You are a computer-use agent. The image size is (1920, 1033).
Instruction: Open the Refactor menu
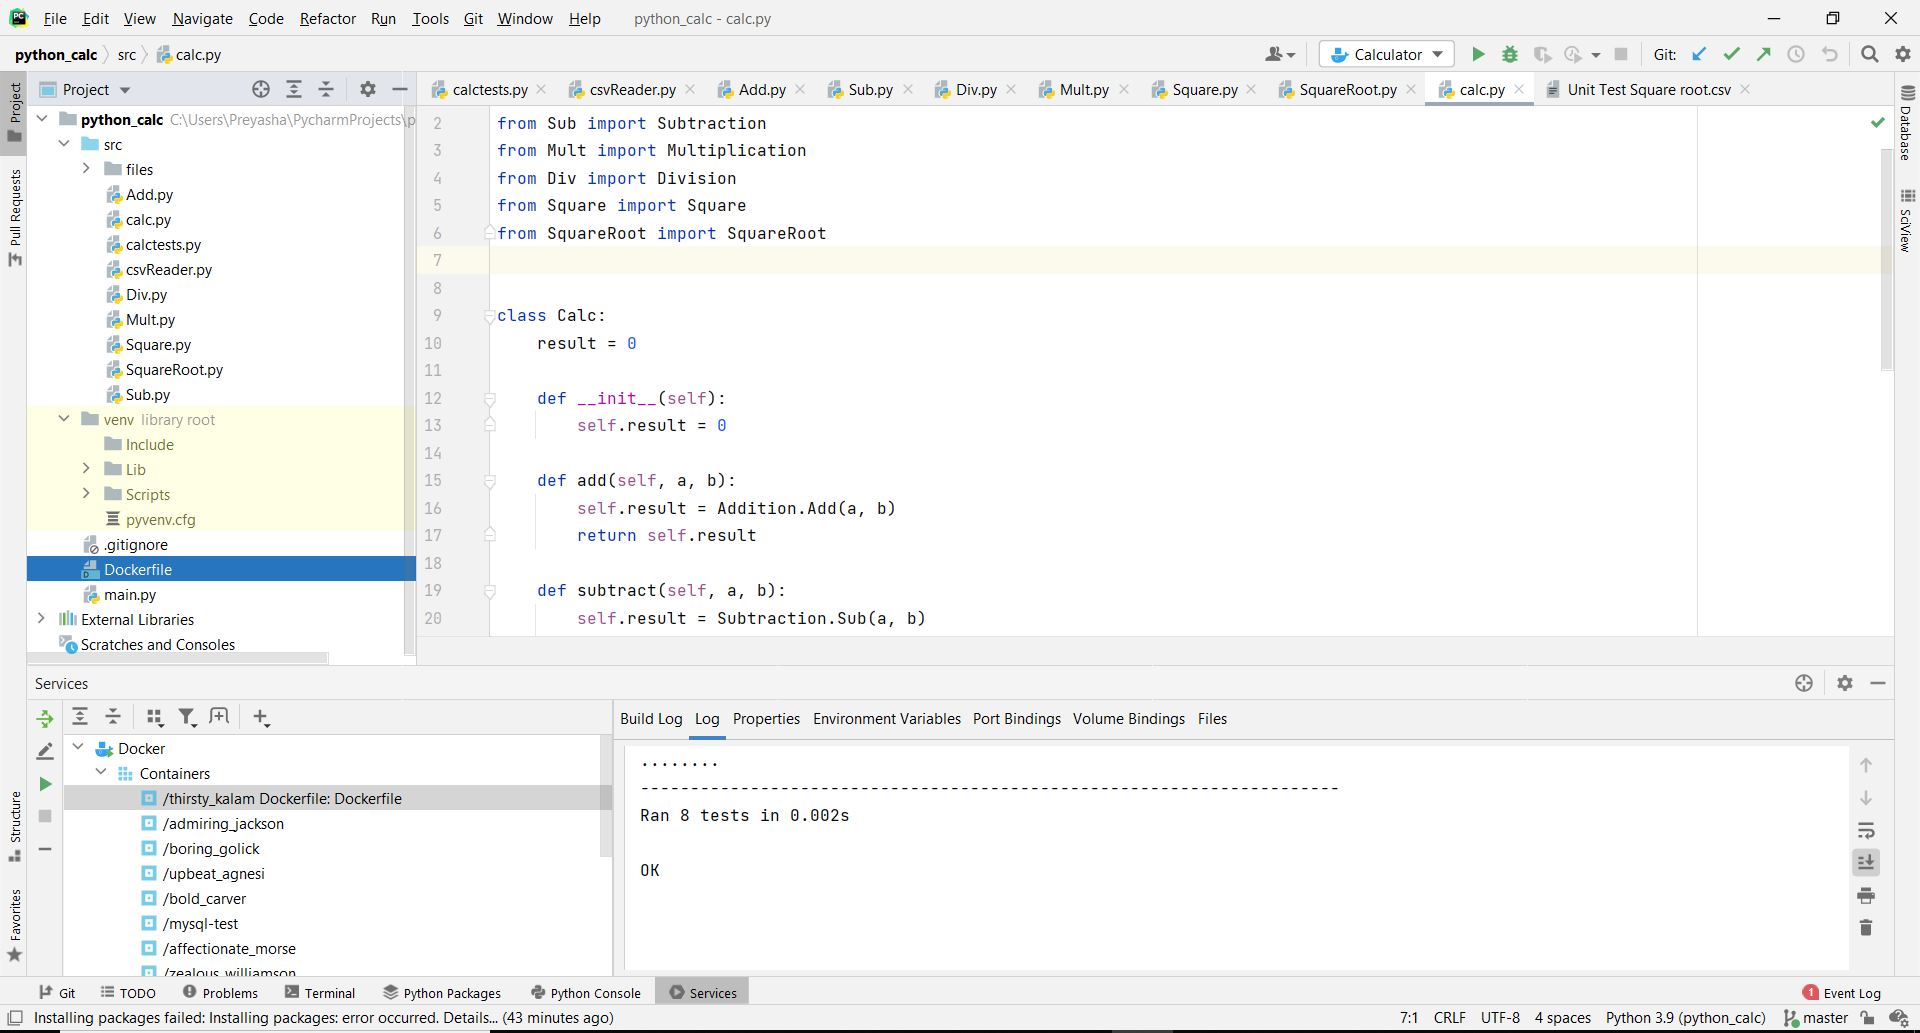pos(327,18)
